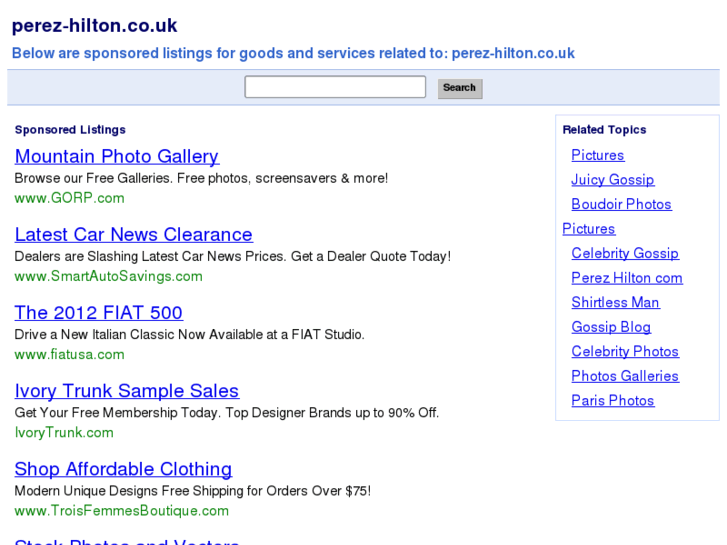Open the indented Pictures link above Juicy Gossip
727x545 pixels.
pyautogui.click(x=598, y=155)
